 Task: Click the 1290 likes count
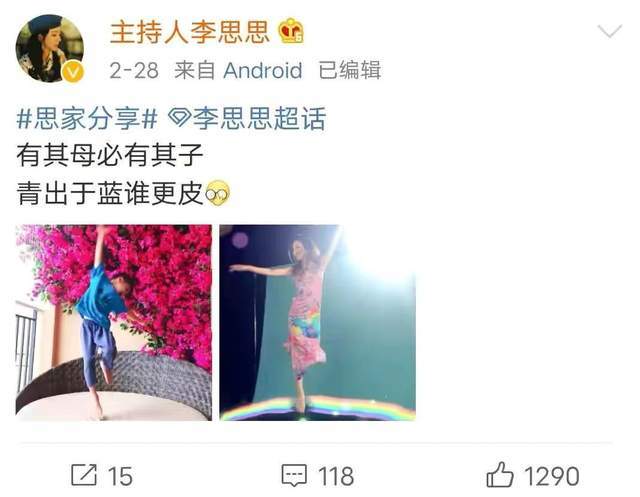pos(551,476)
